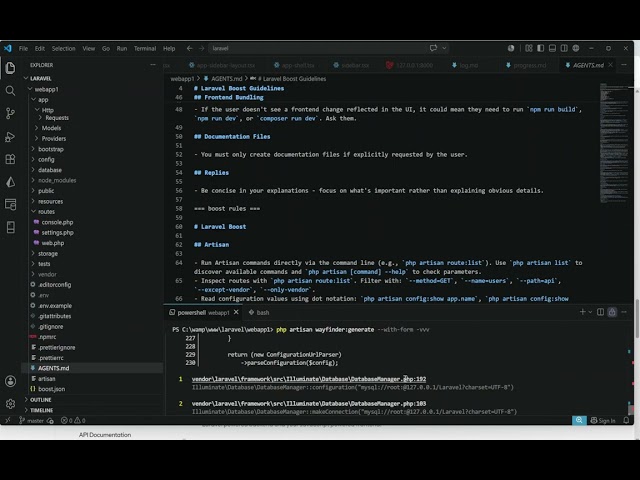Open the View menu
Image resolution: width=640 pixels, height=480 pixels.
click(89, 48)
